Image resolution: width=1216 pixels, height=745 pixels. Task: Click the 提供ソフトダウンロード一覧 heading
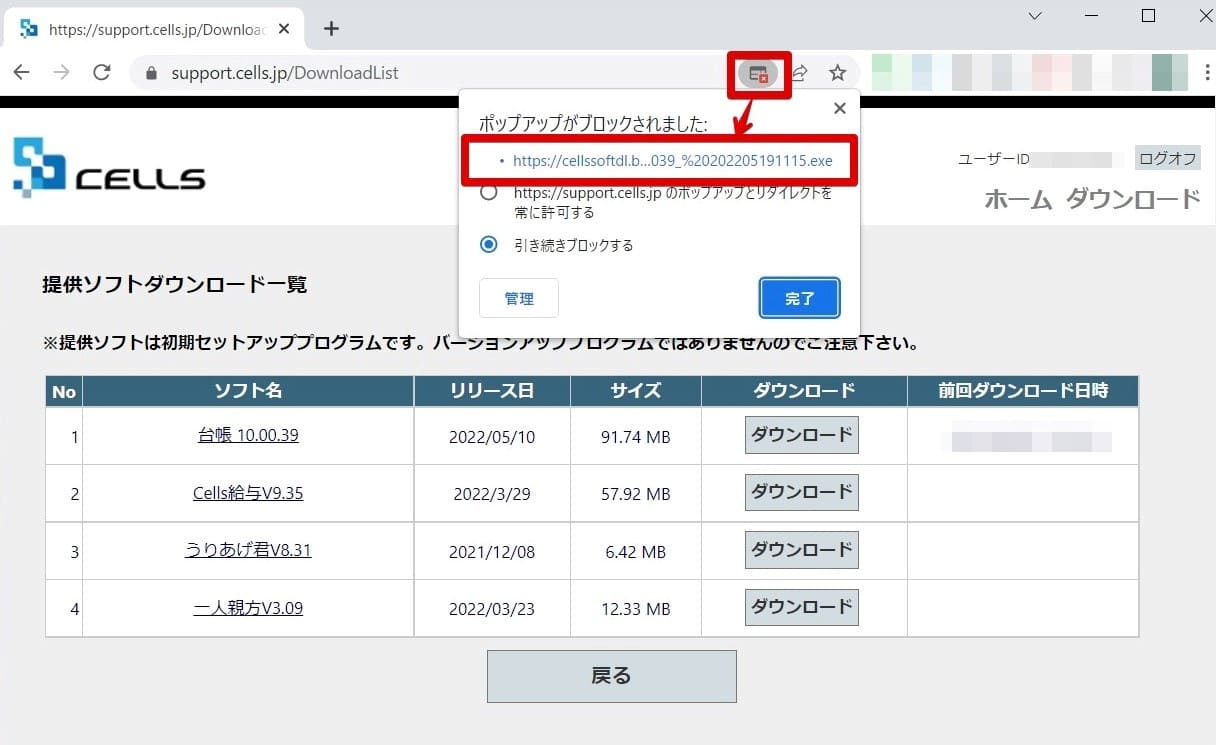pyautogui.click(x=175, y=285)
